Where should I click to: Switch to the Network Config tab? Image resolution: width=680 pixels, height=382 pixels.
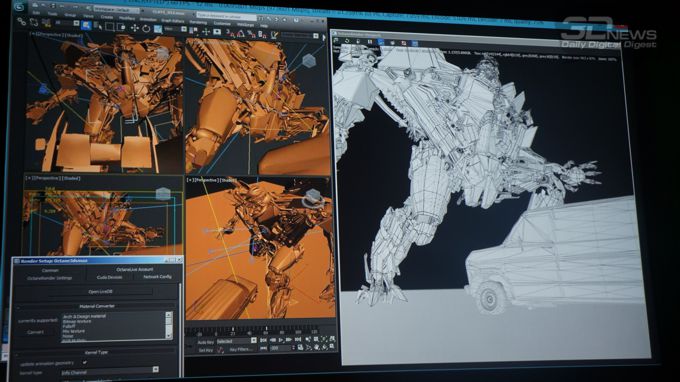[157, 276]
